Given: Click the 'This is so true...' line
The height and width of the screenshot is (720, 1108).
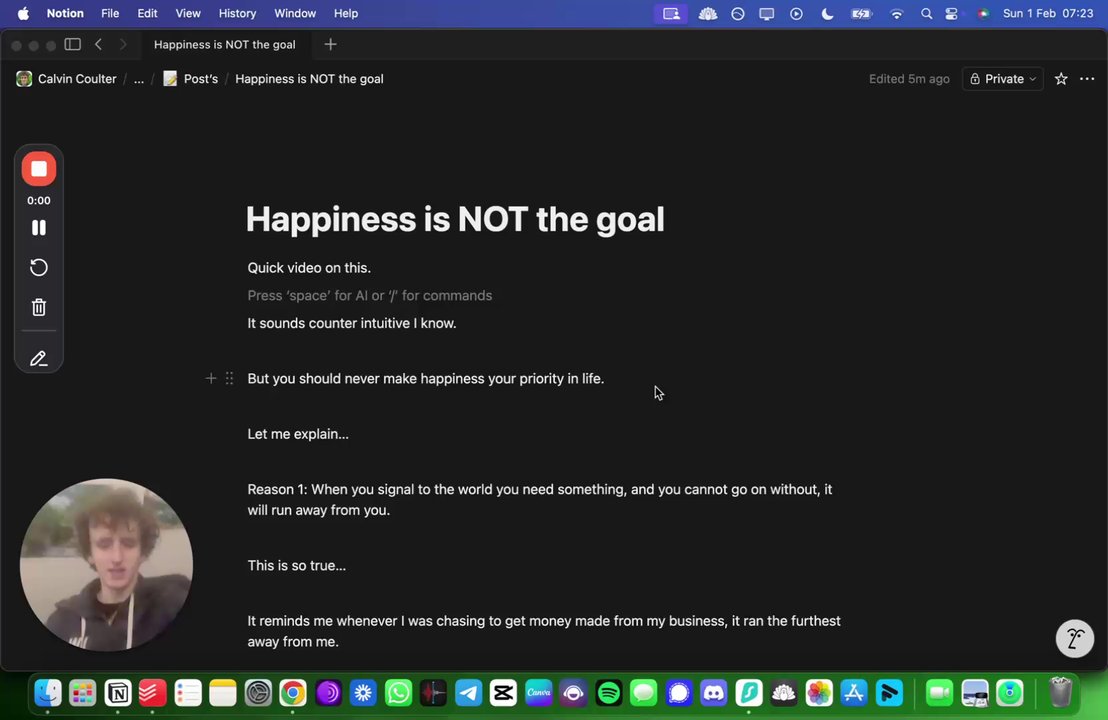Looking at the screenshot, I should pos(297,565).
